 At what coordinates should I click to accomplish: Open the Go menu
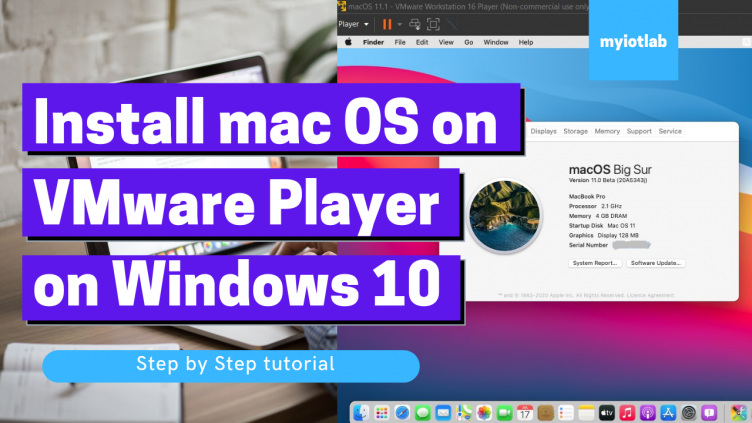tap(469, 42)
